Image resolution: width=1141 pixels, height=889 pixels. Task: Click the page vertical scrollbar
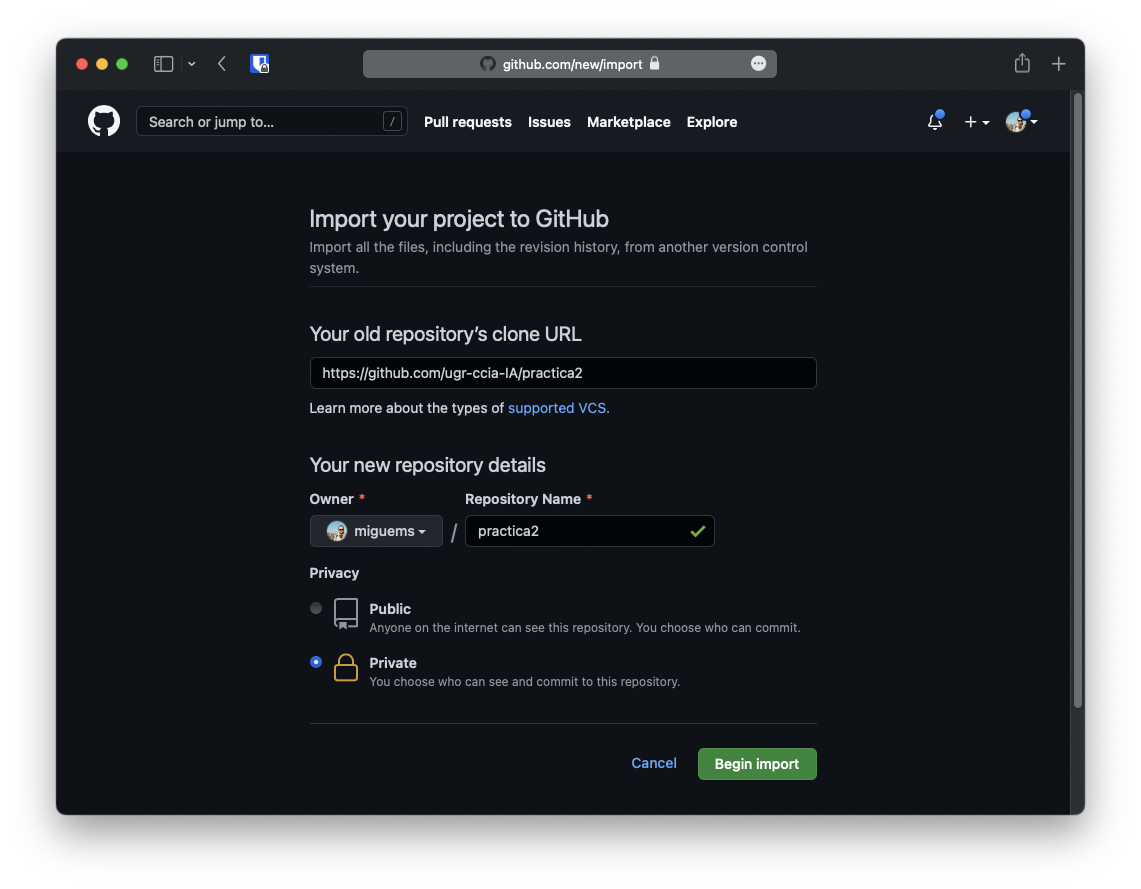[1078, 400]
